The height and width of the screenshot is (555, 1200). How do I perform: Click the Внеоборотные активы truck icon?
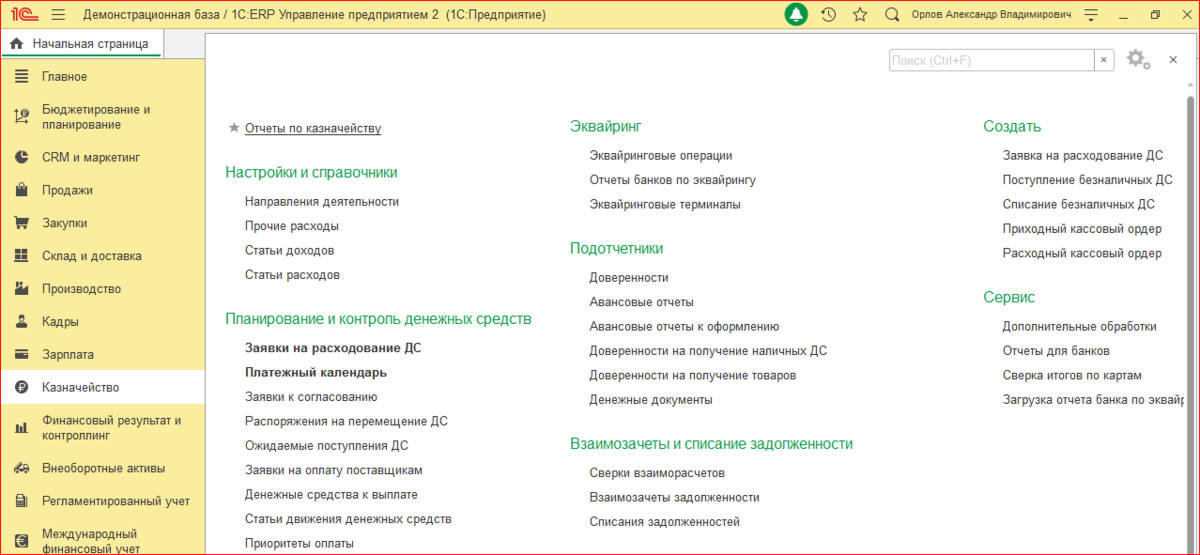(21, 468)
